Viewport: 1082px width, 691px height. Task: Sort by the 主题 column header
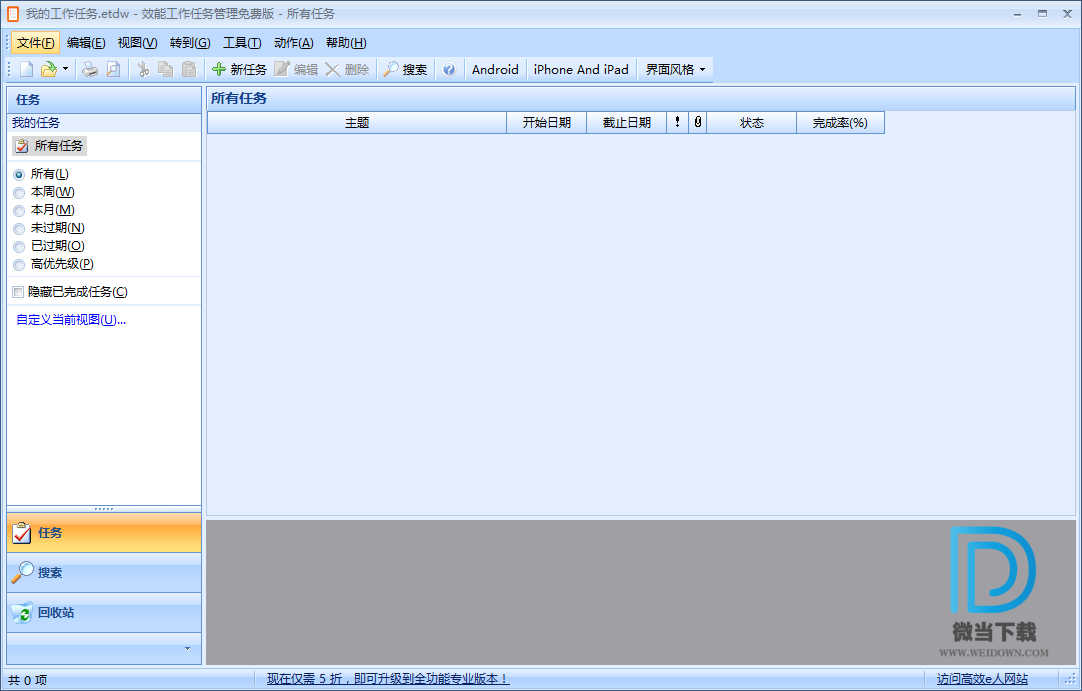357,122
